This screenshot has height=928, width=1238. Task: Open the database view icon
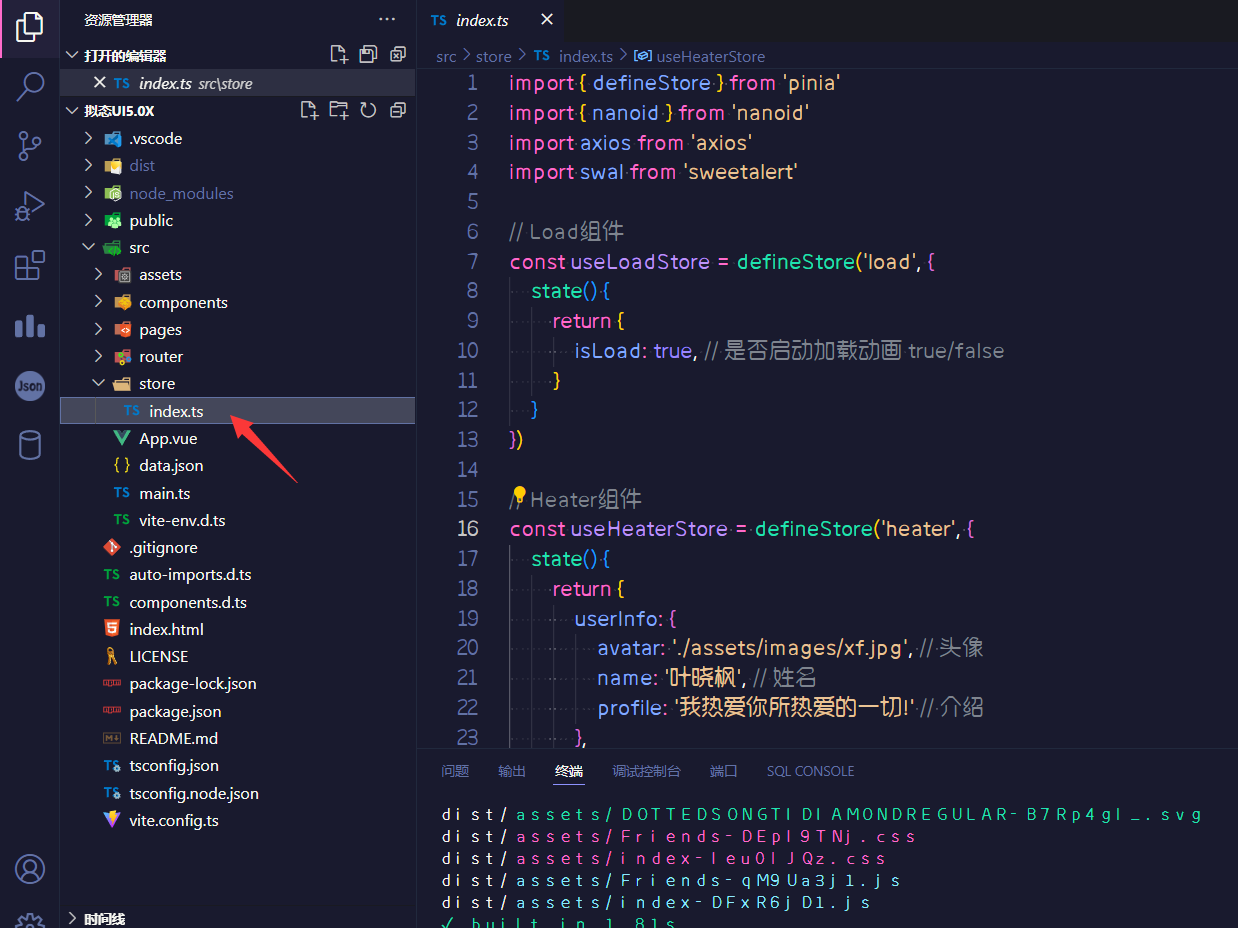[30, 445]
